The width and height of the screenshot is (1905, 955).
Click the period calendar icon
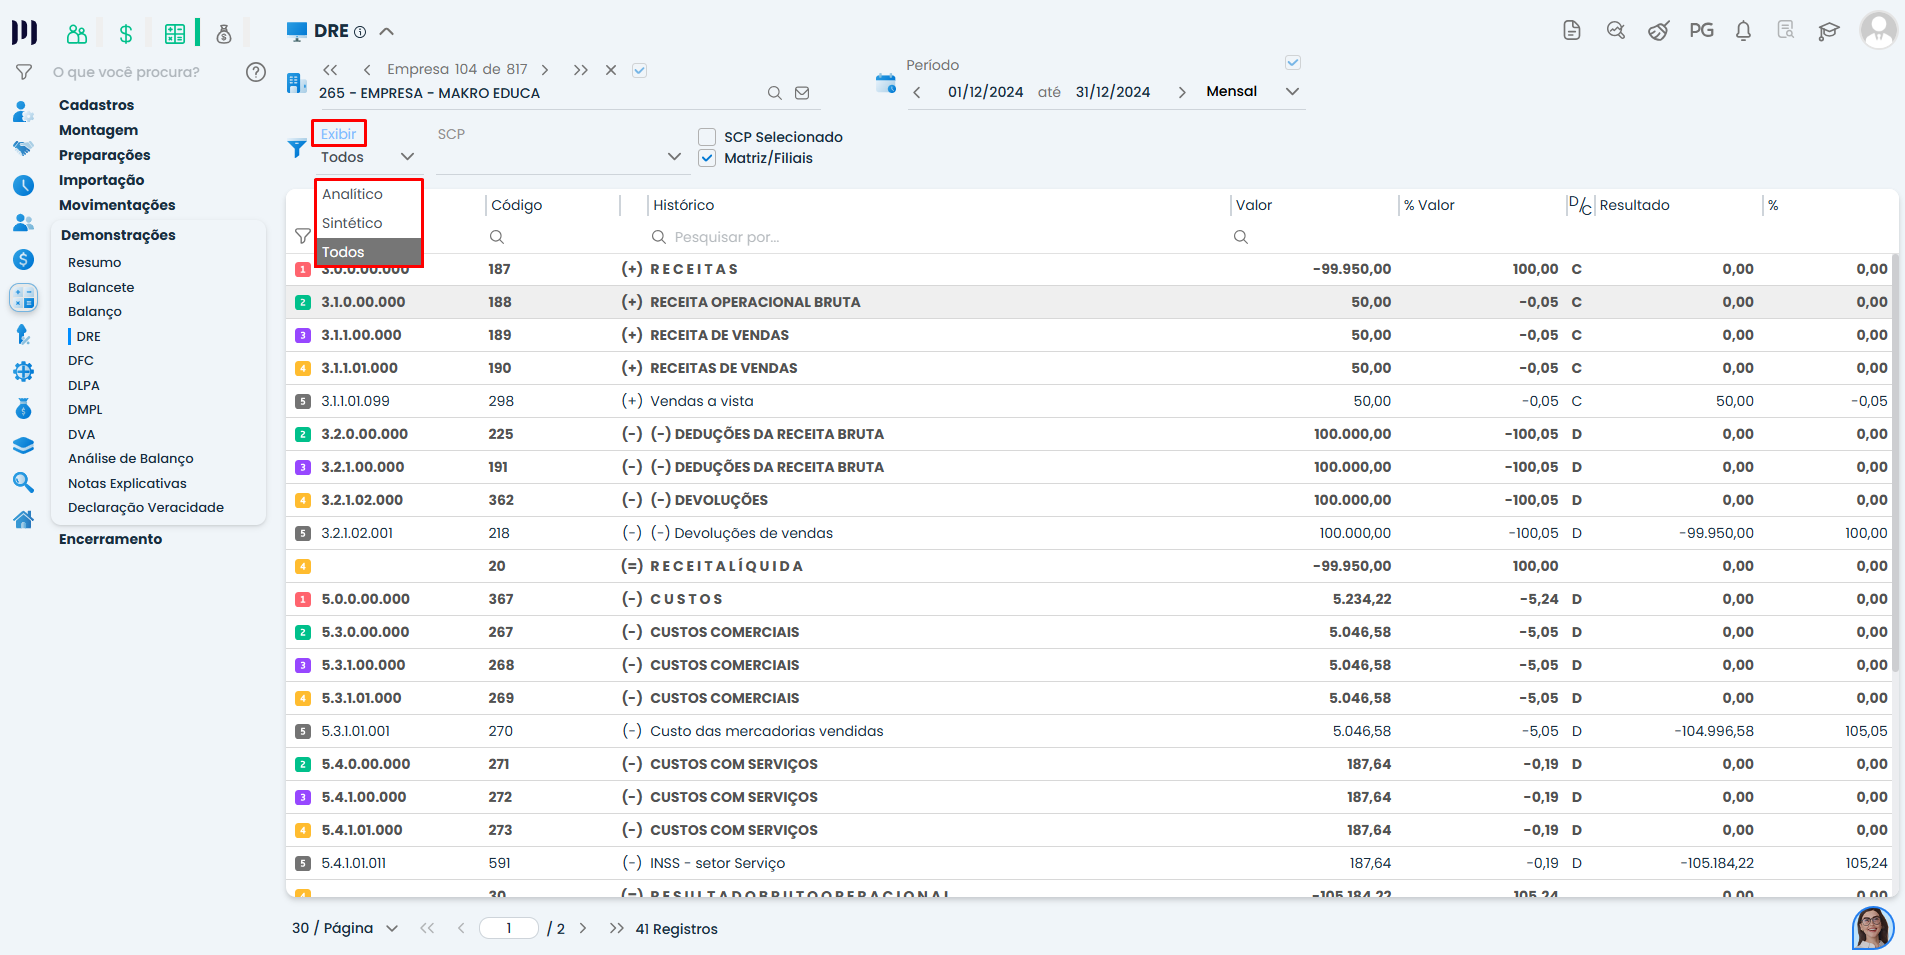(x=885, y=84)
